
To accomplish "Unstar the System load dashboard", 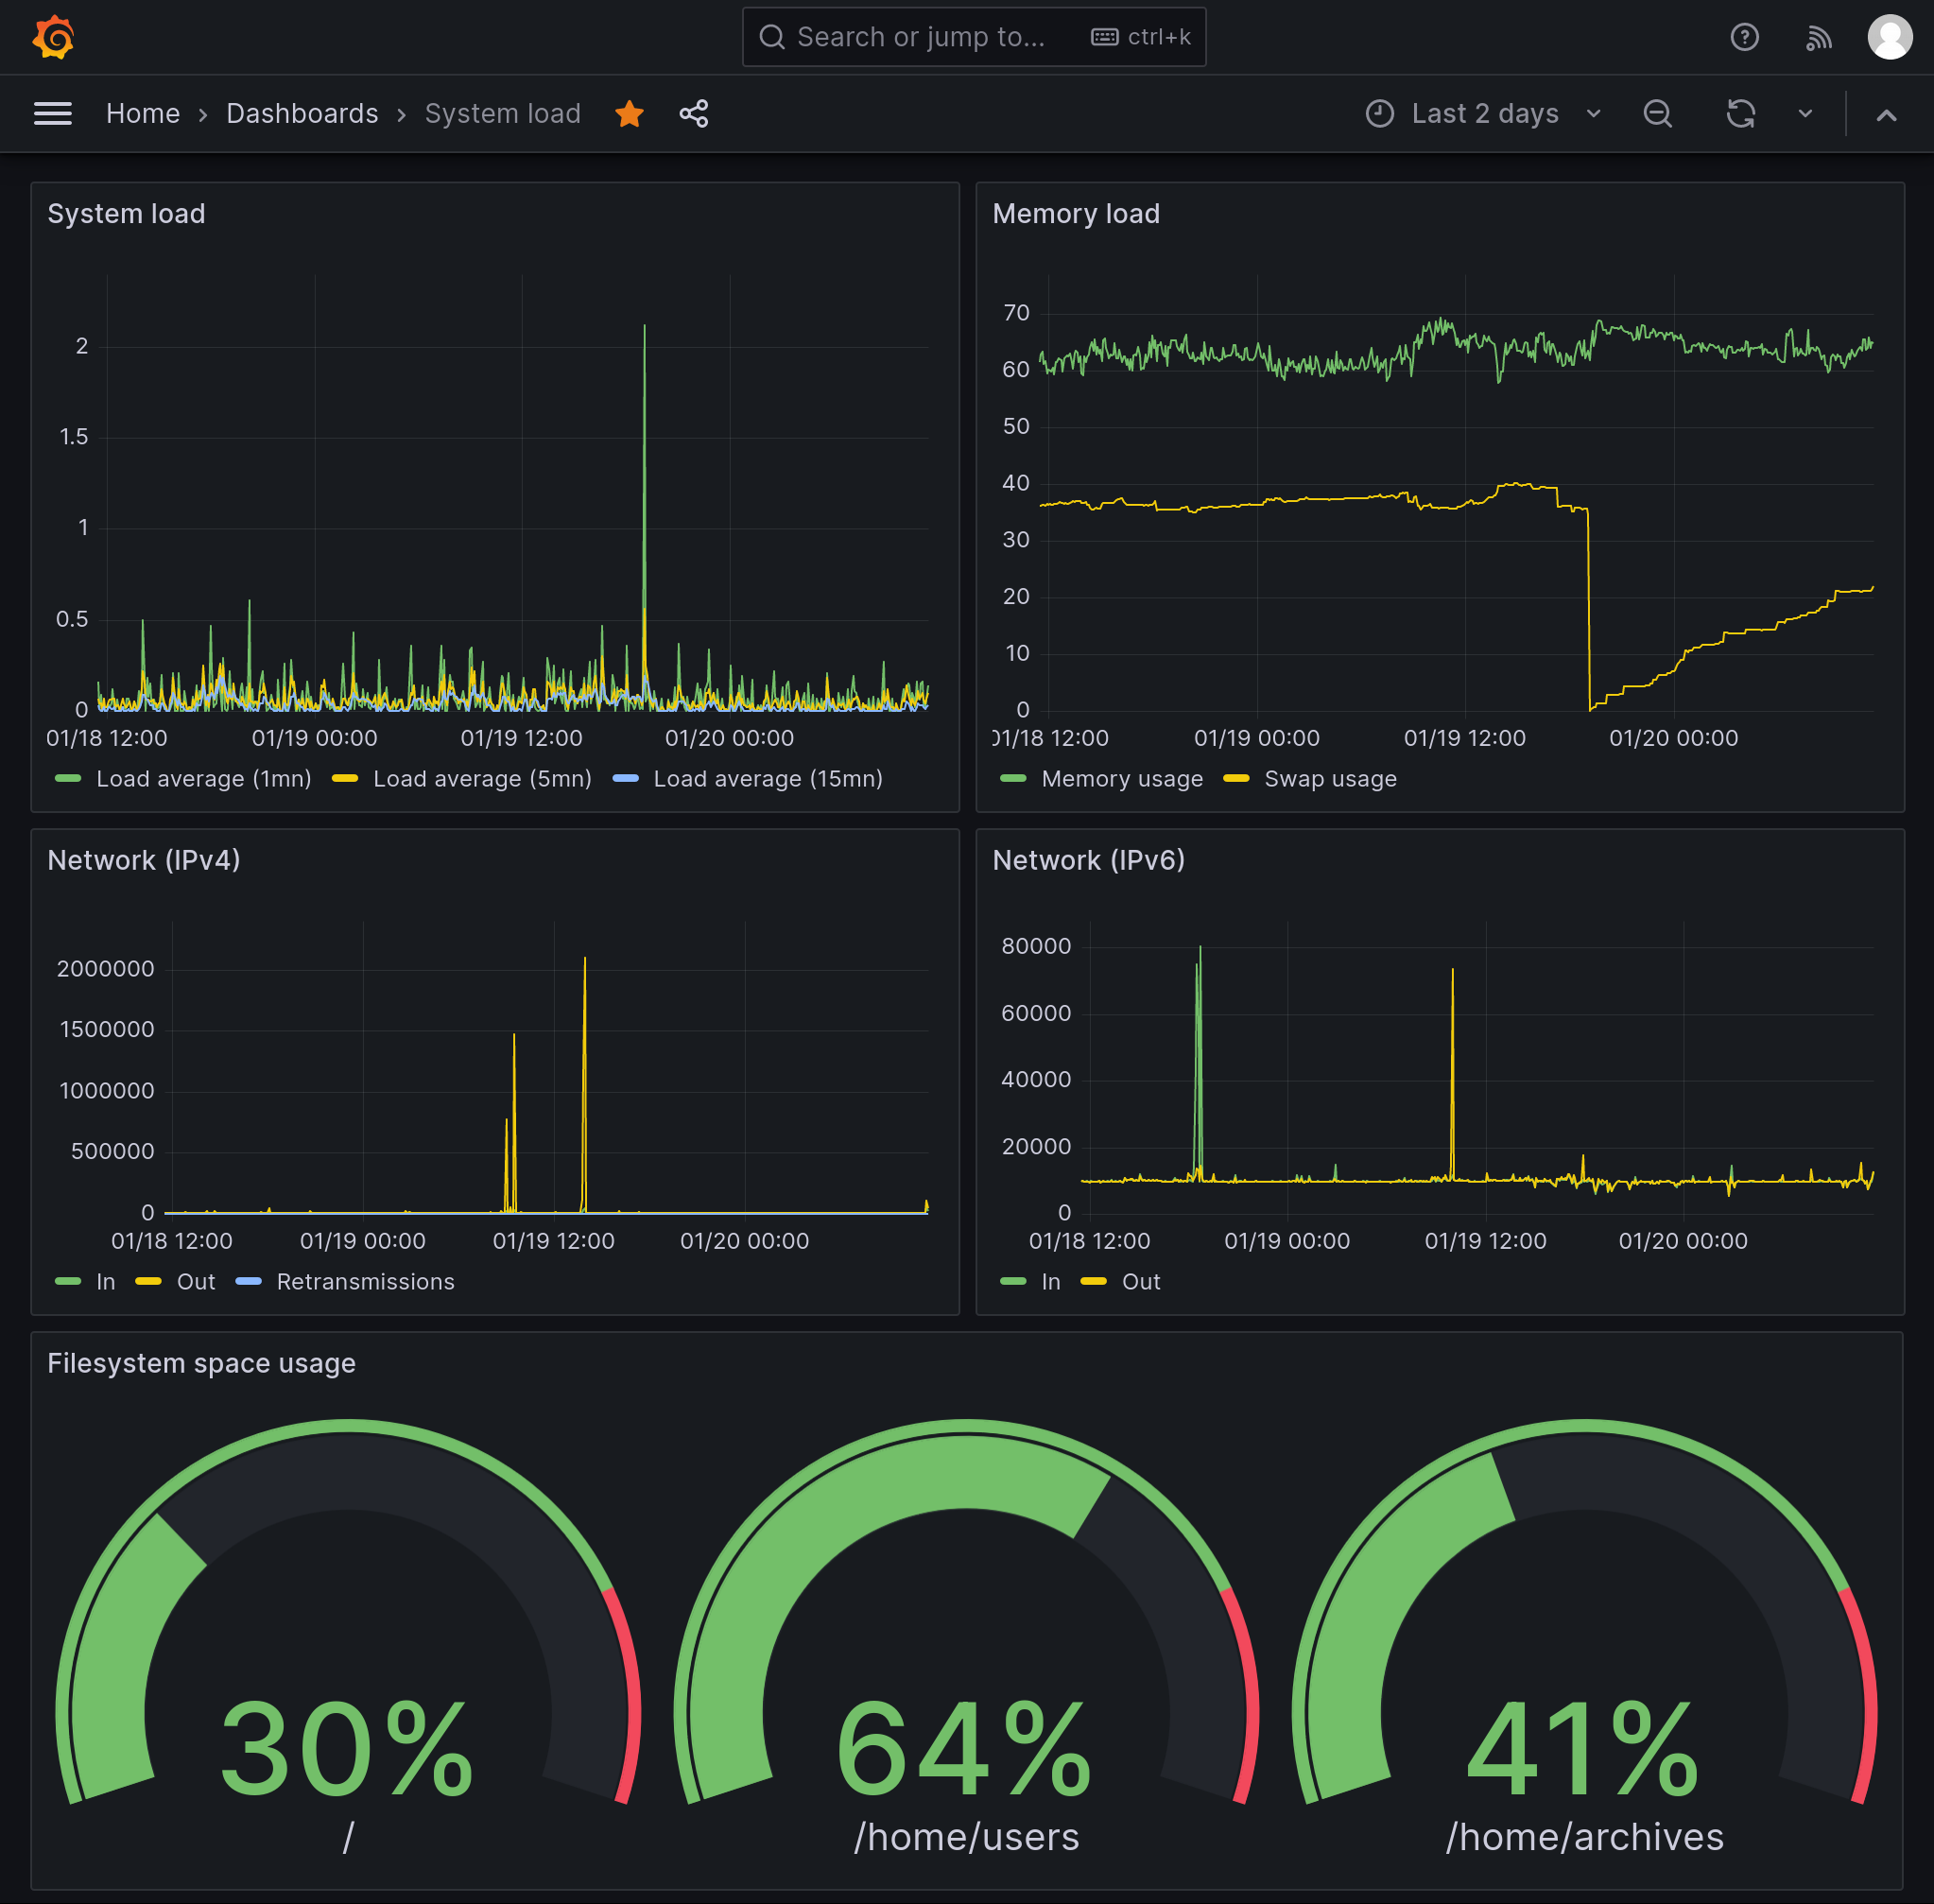I will [x=629, y=114].
